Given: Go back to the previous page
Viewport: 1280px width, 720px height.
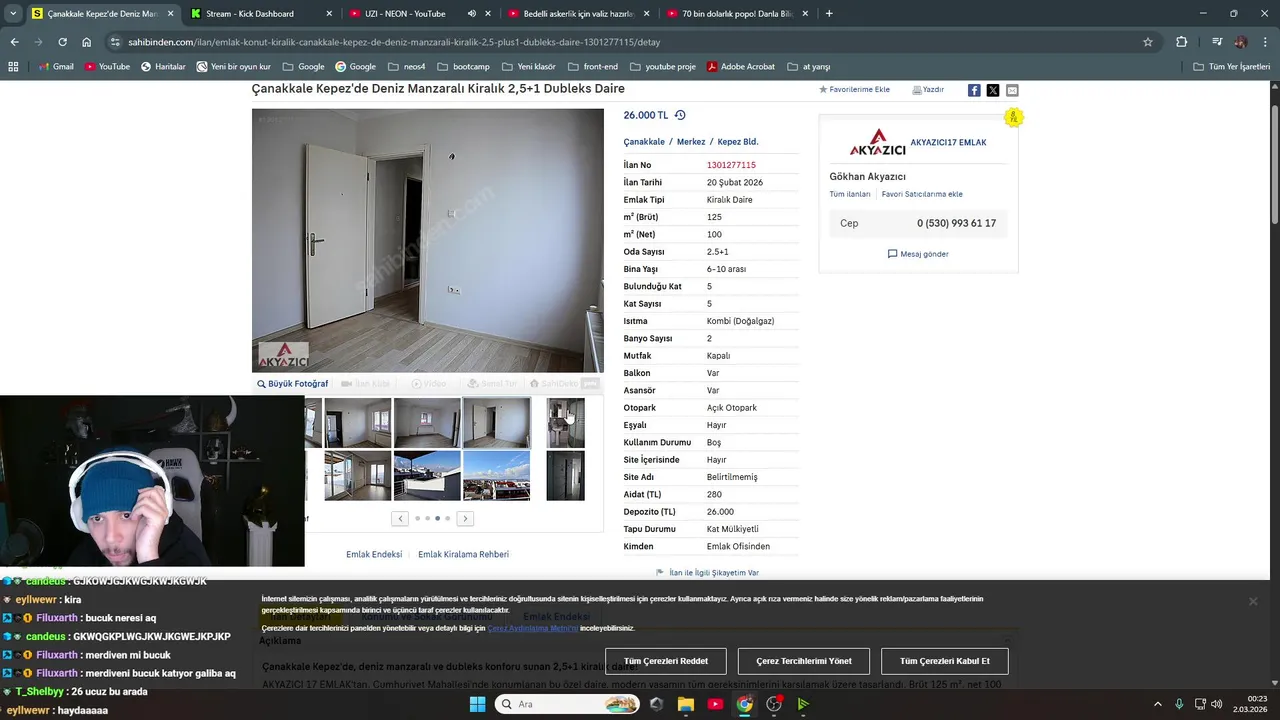Looking at the screenshot, I should [x=14, y=42].
